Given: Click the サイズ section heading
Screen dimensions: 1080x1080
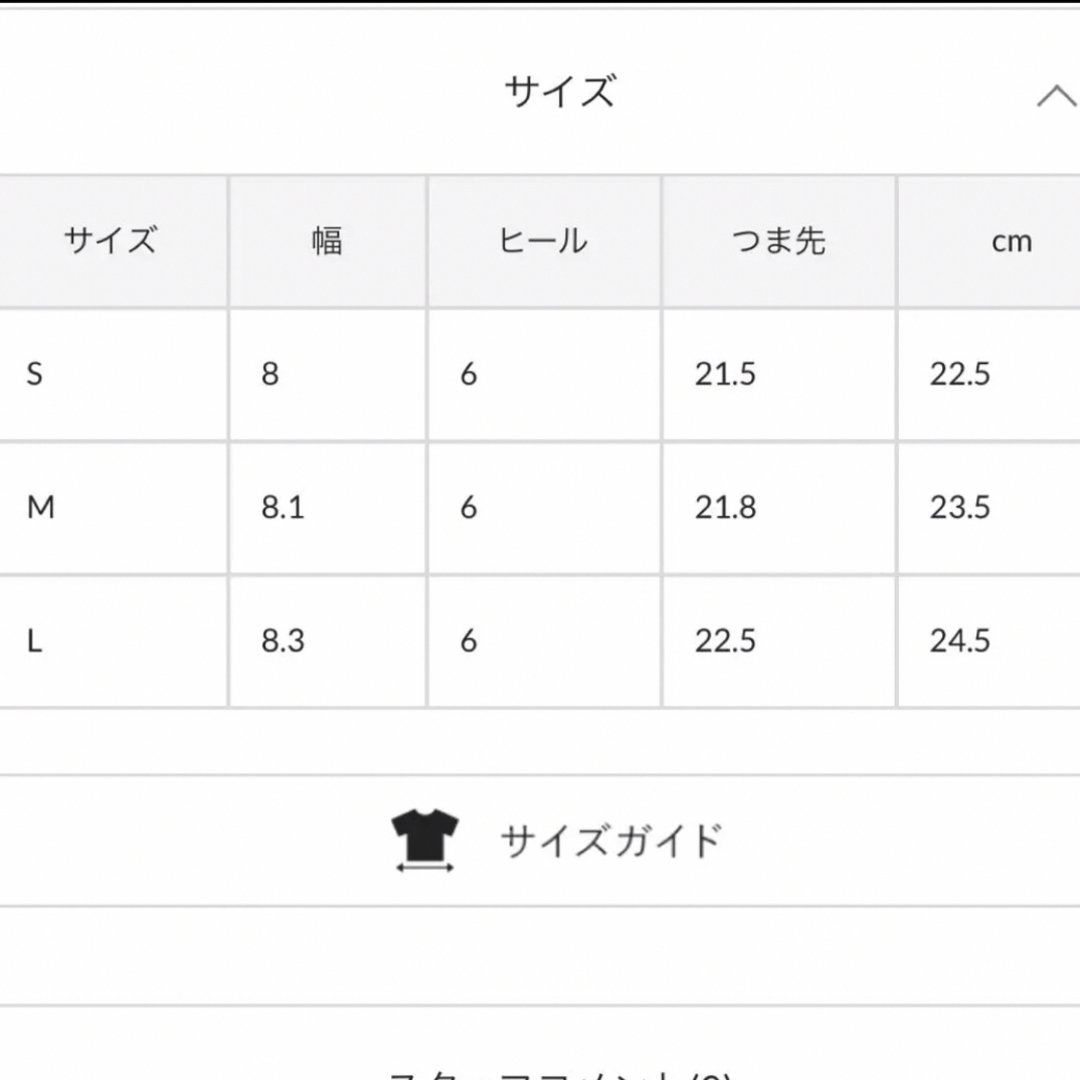Looking at the screenshot, I should pos(559,92).
